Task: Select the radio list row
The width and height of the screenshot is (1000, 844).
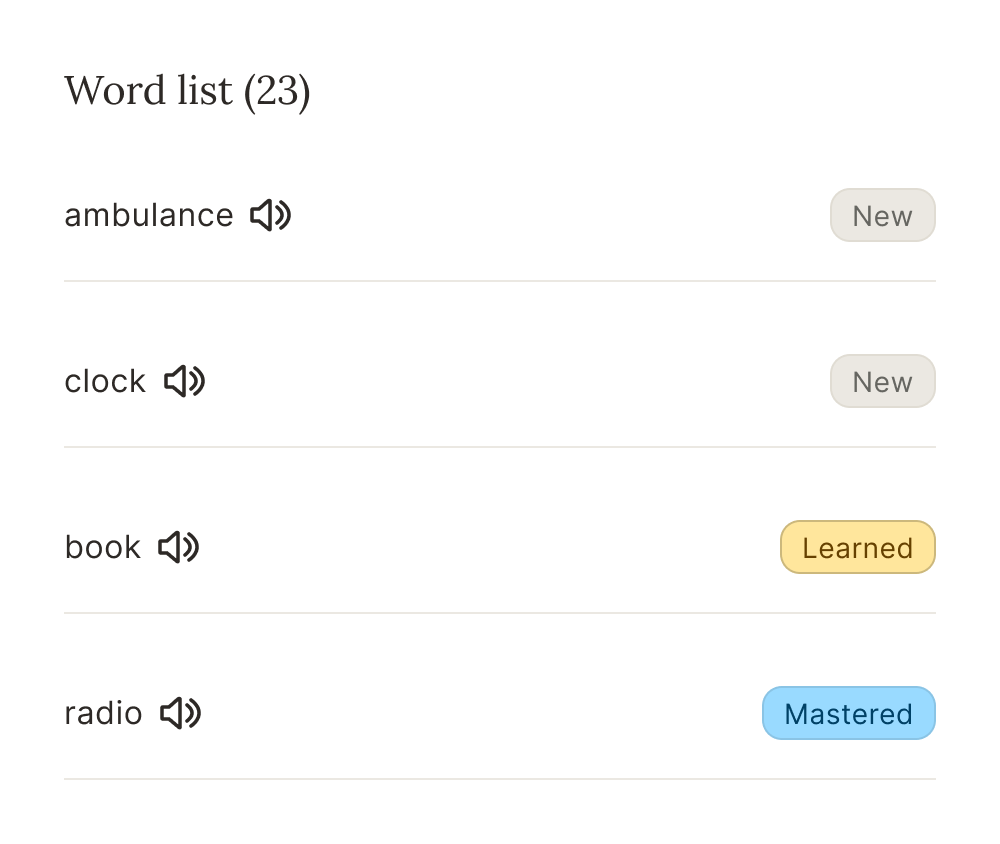Action: [104, 713]
